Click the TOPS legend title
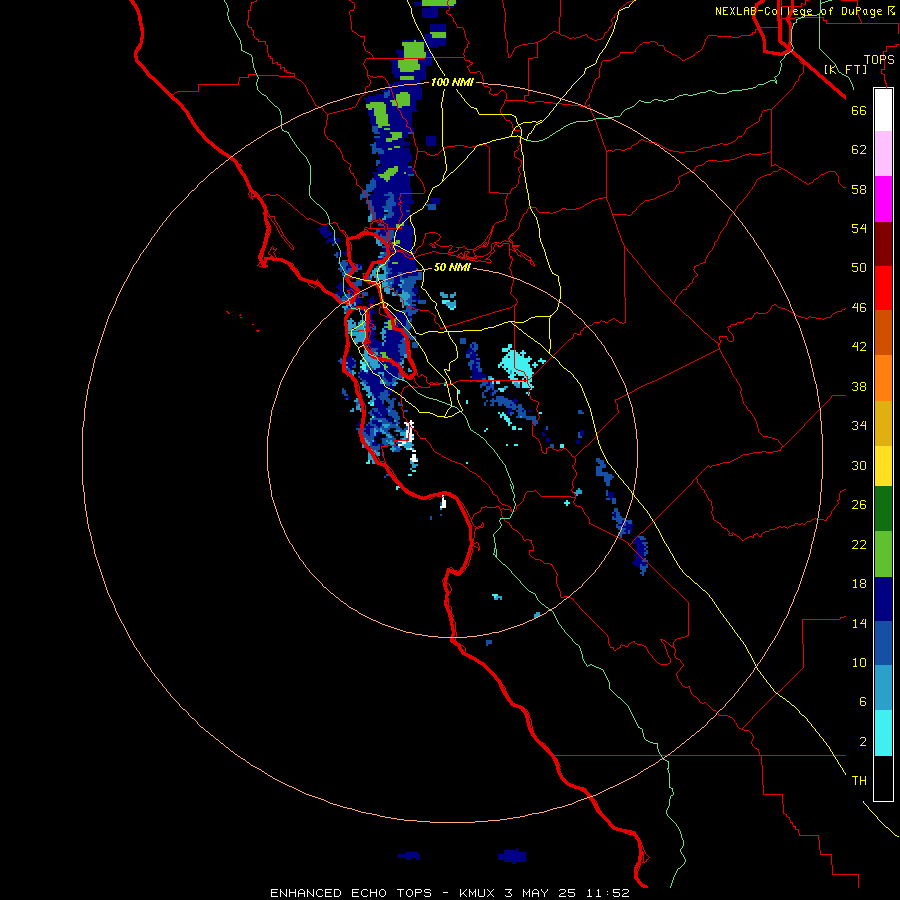Viewport: 900px width, 900px height. 879,59
